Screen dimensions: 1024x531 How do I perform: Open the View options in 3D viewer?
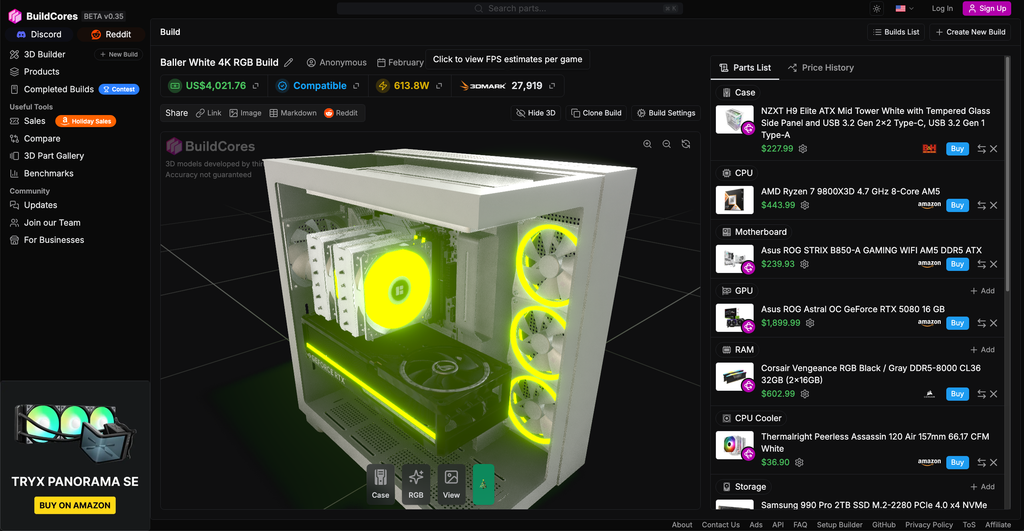[x=451, y=484]
